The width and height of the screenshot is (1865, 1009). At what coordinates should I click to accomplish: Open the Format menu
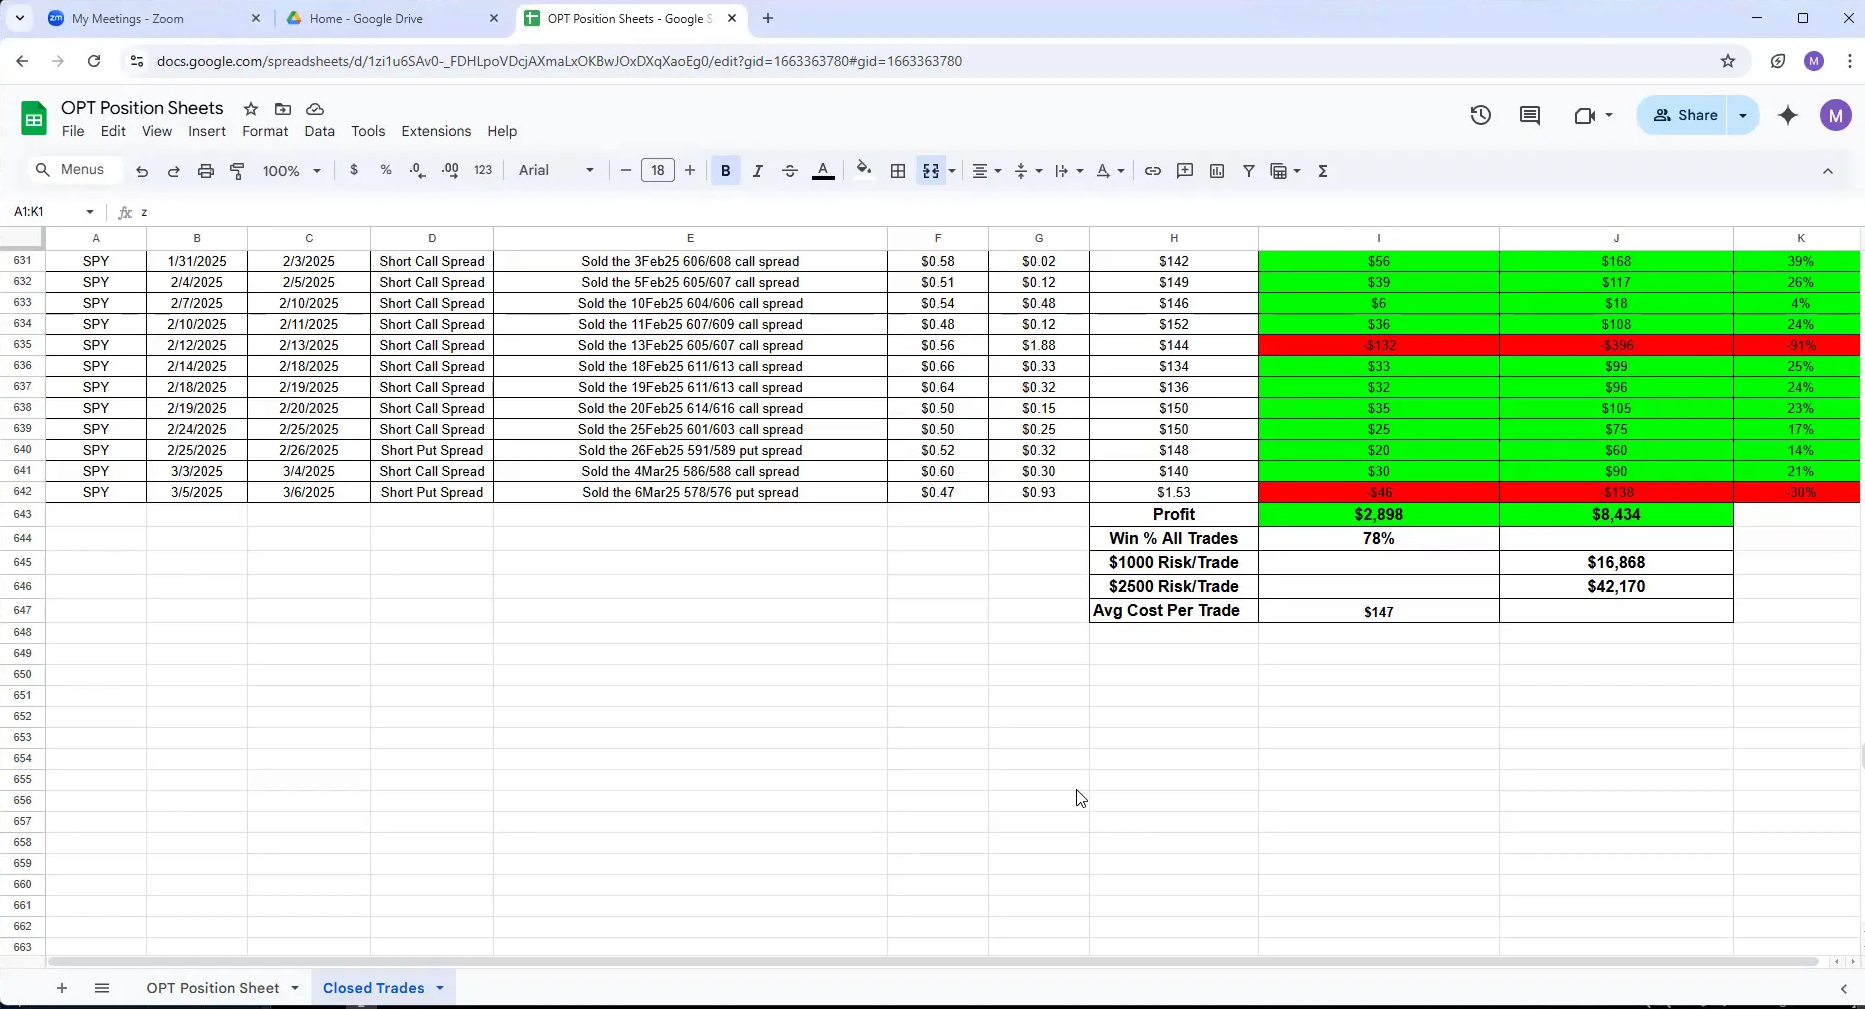265,131
